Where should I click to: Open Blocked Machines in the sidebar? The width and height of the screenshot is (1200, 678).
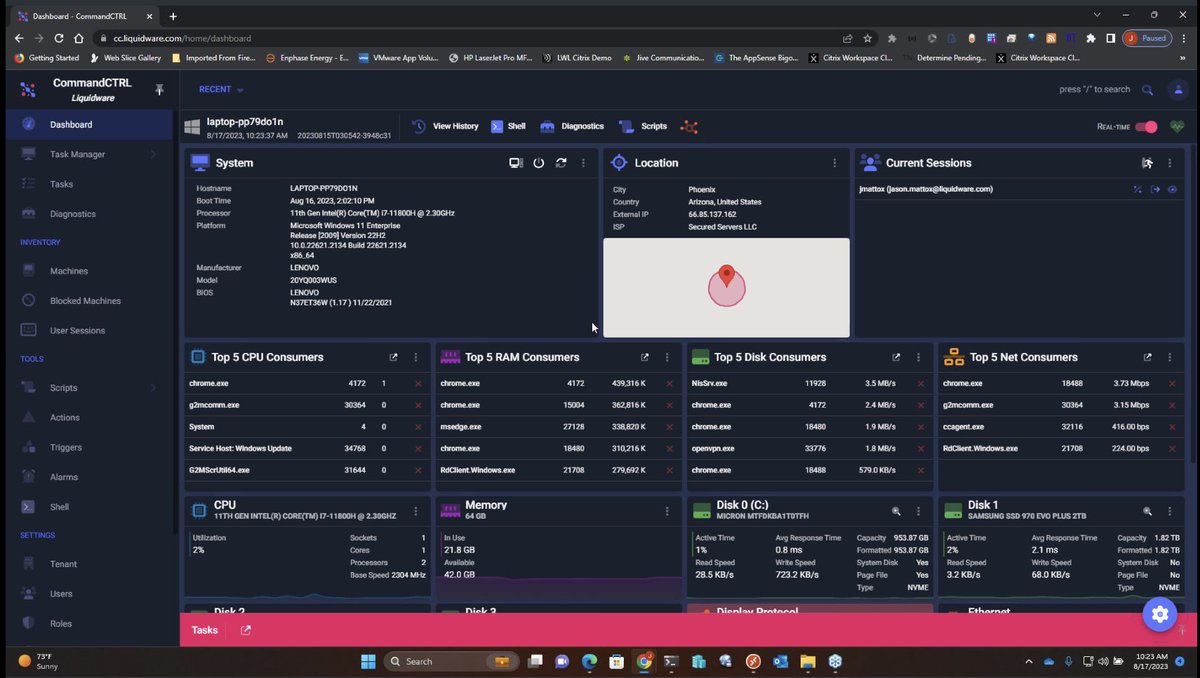(87, 301)
